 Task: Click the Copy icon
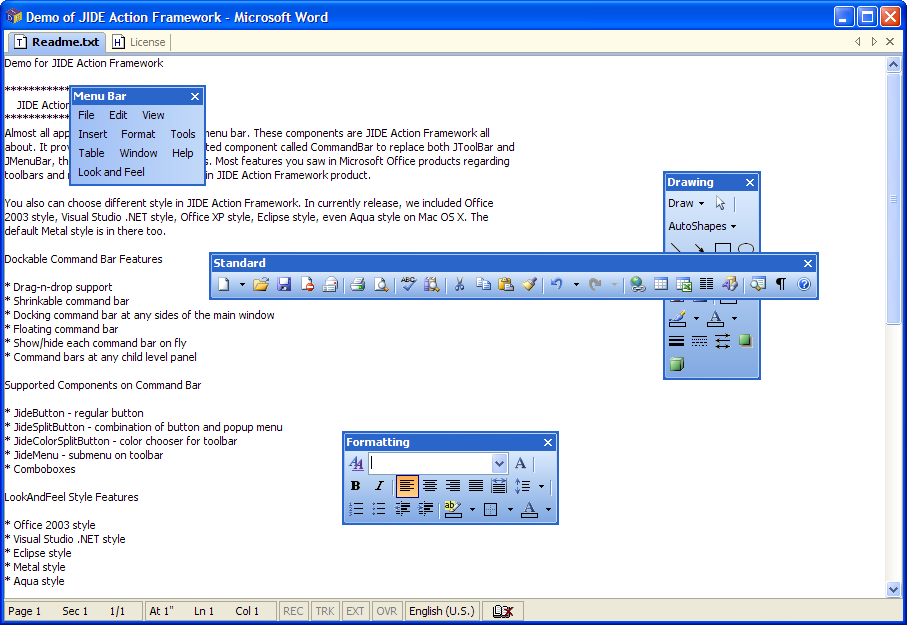pos(483,284)
